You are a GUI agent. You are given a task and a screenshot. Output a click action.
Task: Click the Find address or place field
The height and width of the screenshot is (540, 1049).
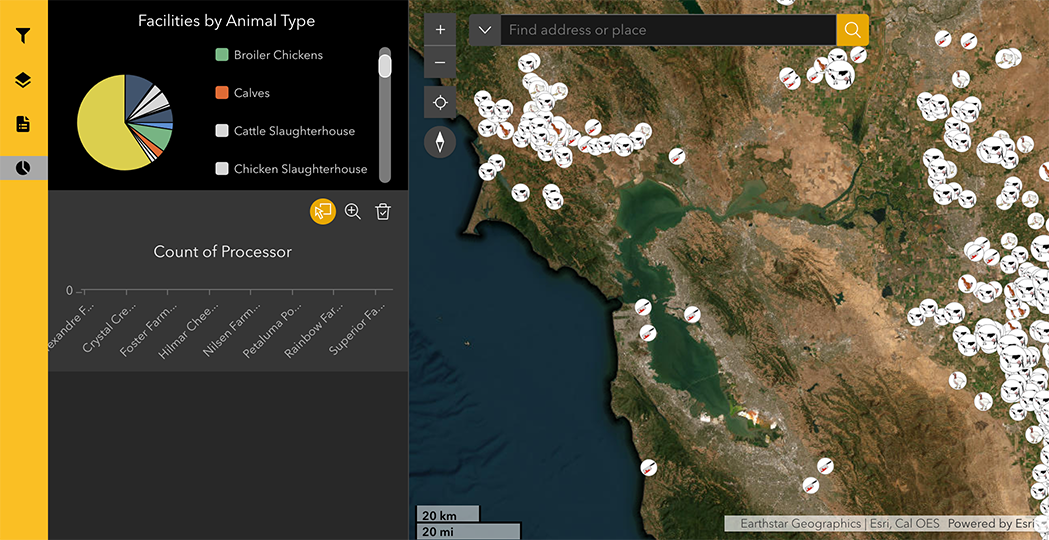[667, 30]
